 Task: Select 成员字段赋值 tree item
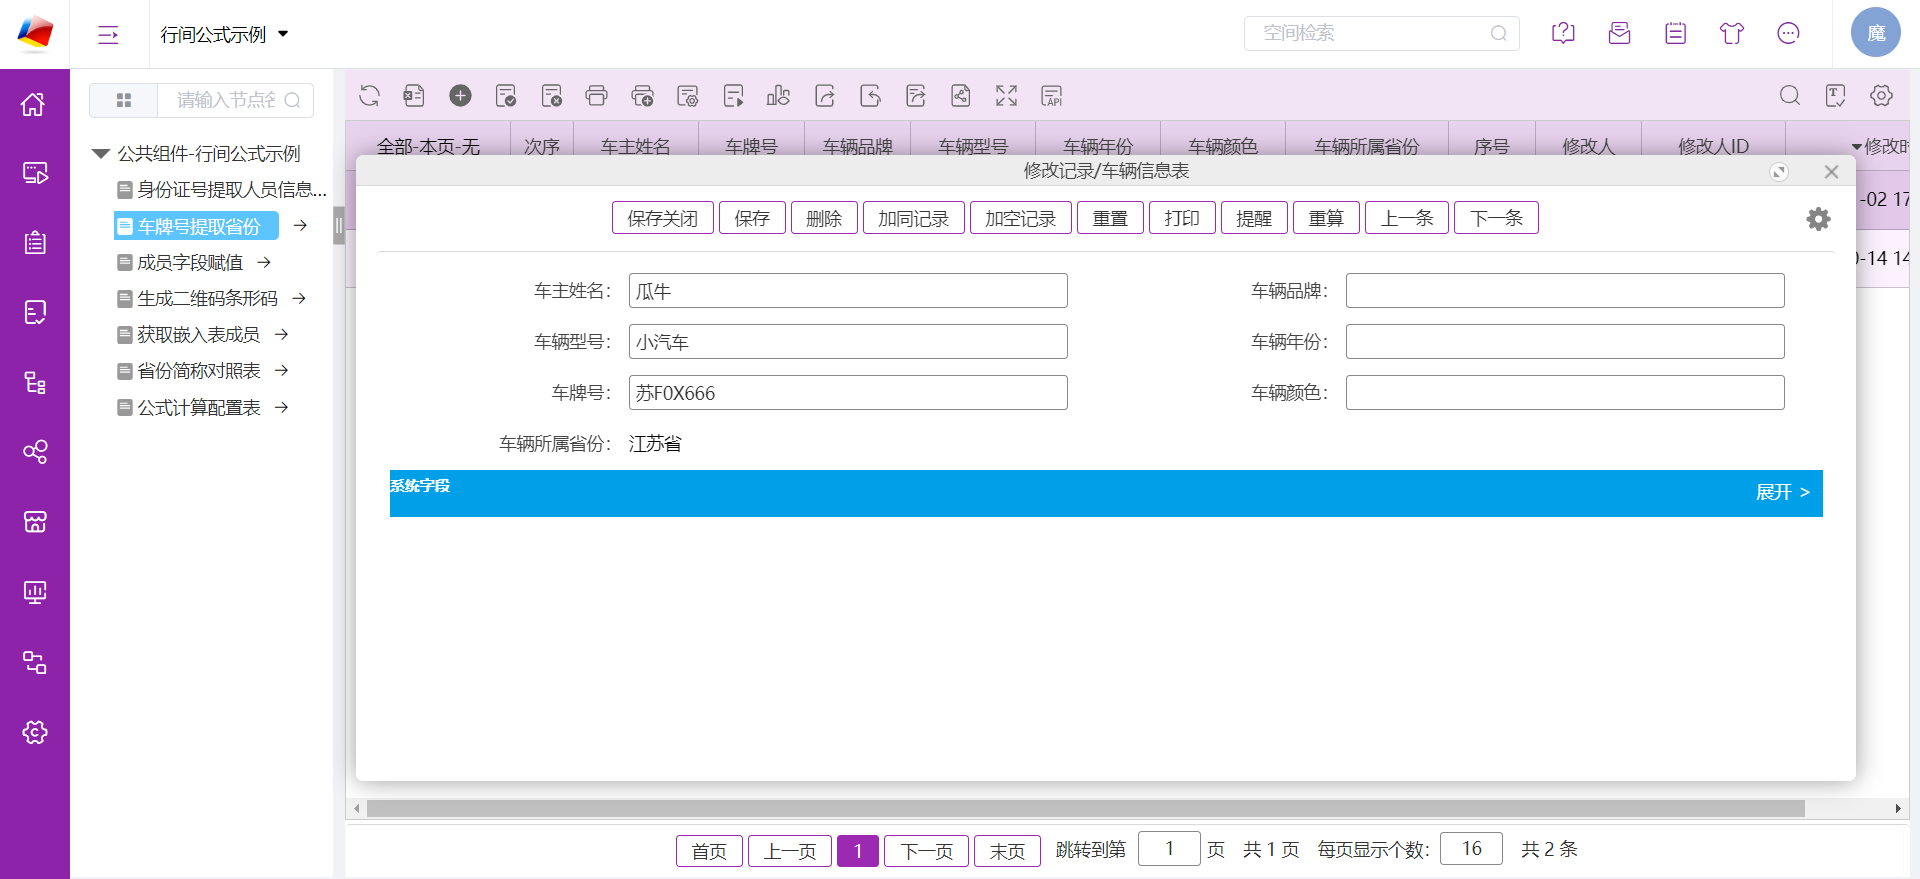click(x=180, y=262)
